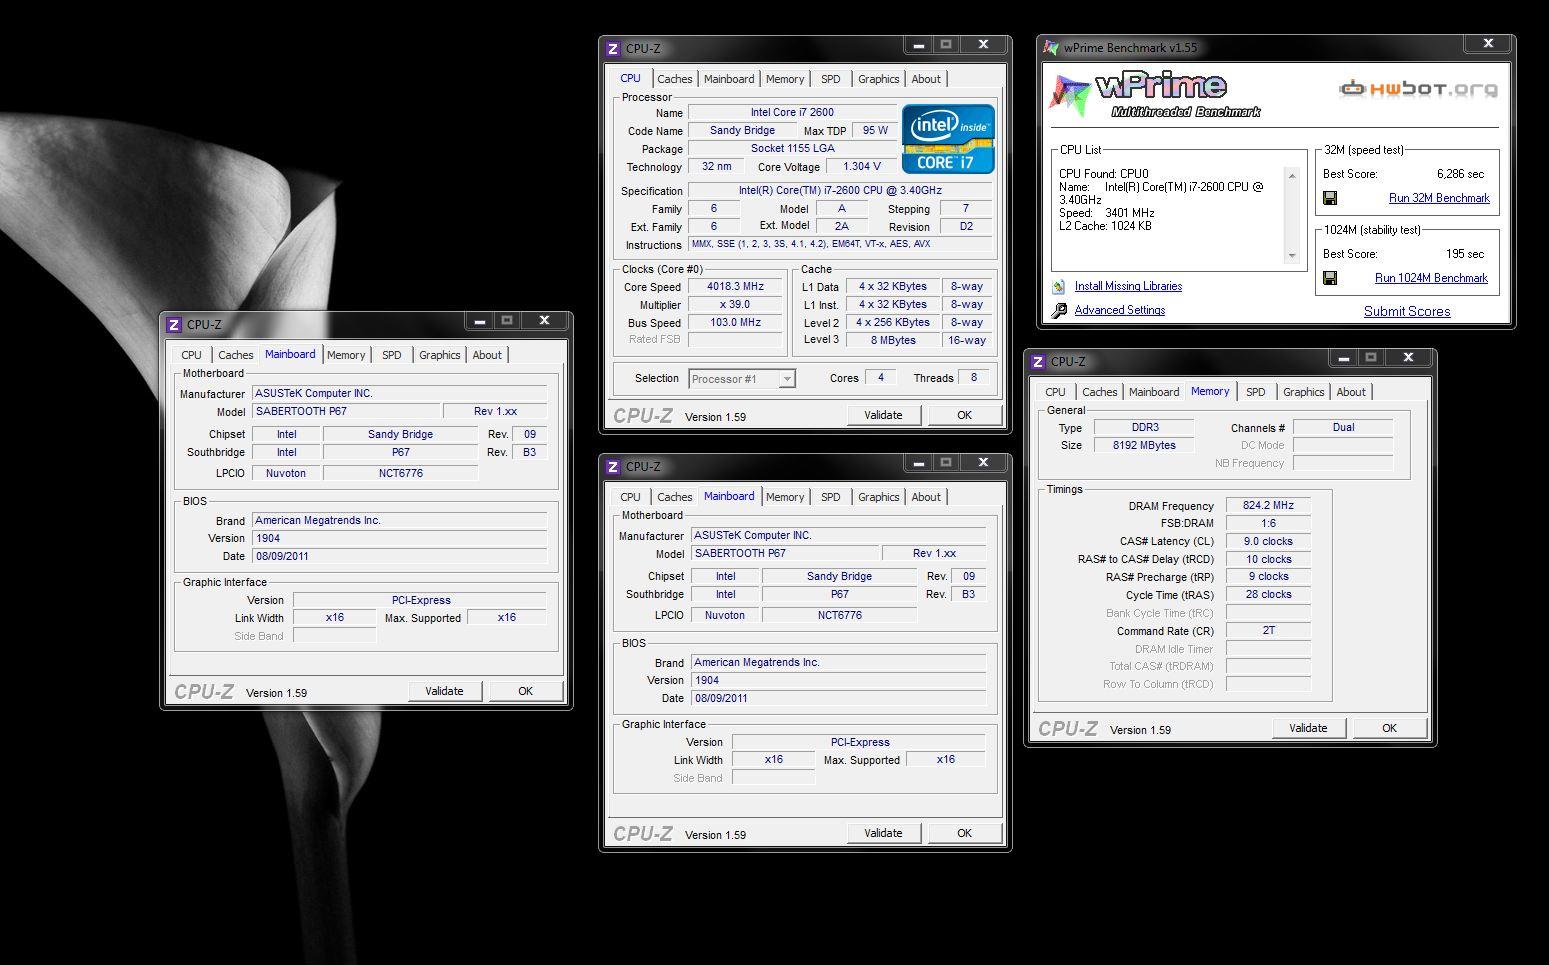Click the CPU-Z title icon of left Mainboard window

(174, 324)
